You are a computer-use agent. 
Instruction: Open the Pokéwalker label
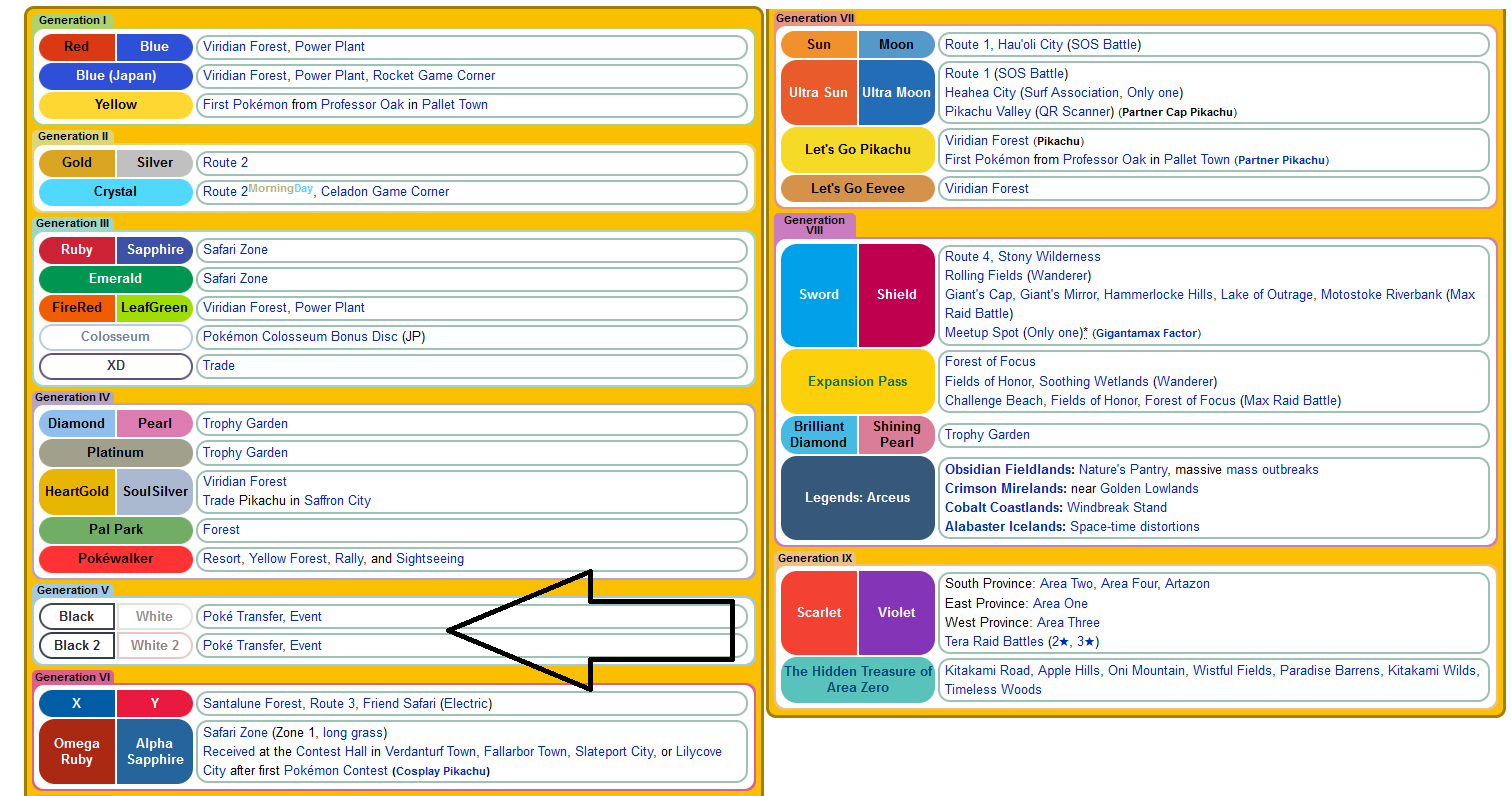pyautogui.click(x=116, y=559)
